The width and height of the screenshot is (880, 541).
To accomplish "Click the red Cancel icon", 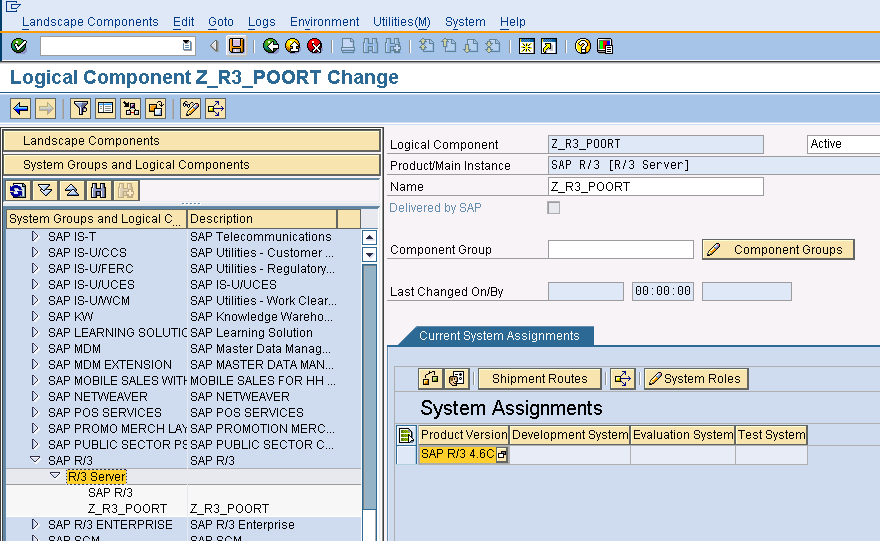I will click(x=315, y=45).
